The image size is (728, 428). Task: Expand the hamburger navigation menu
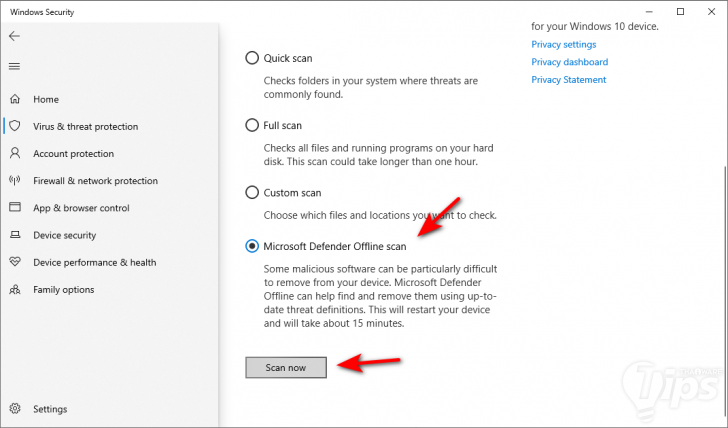point(14,66)
